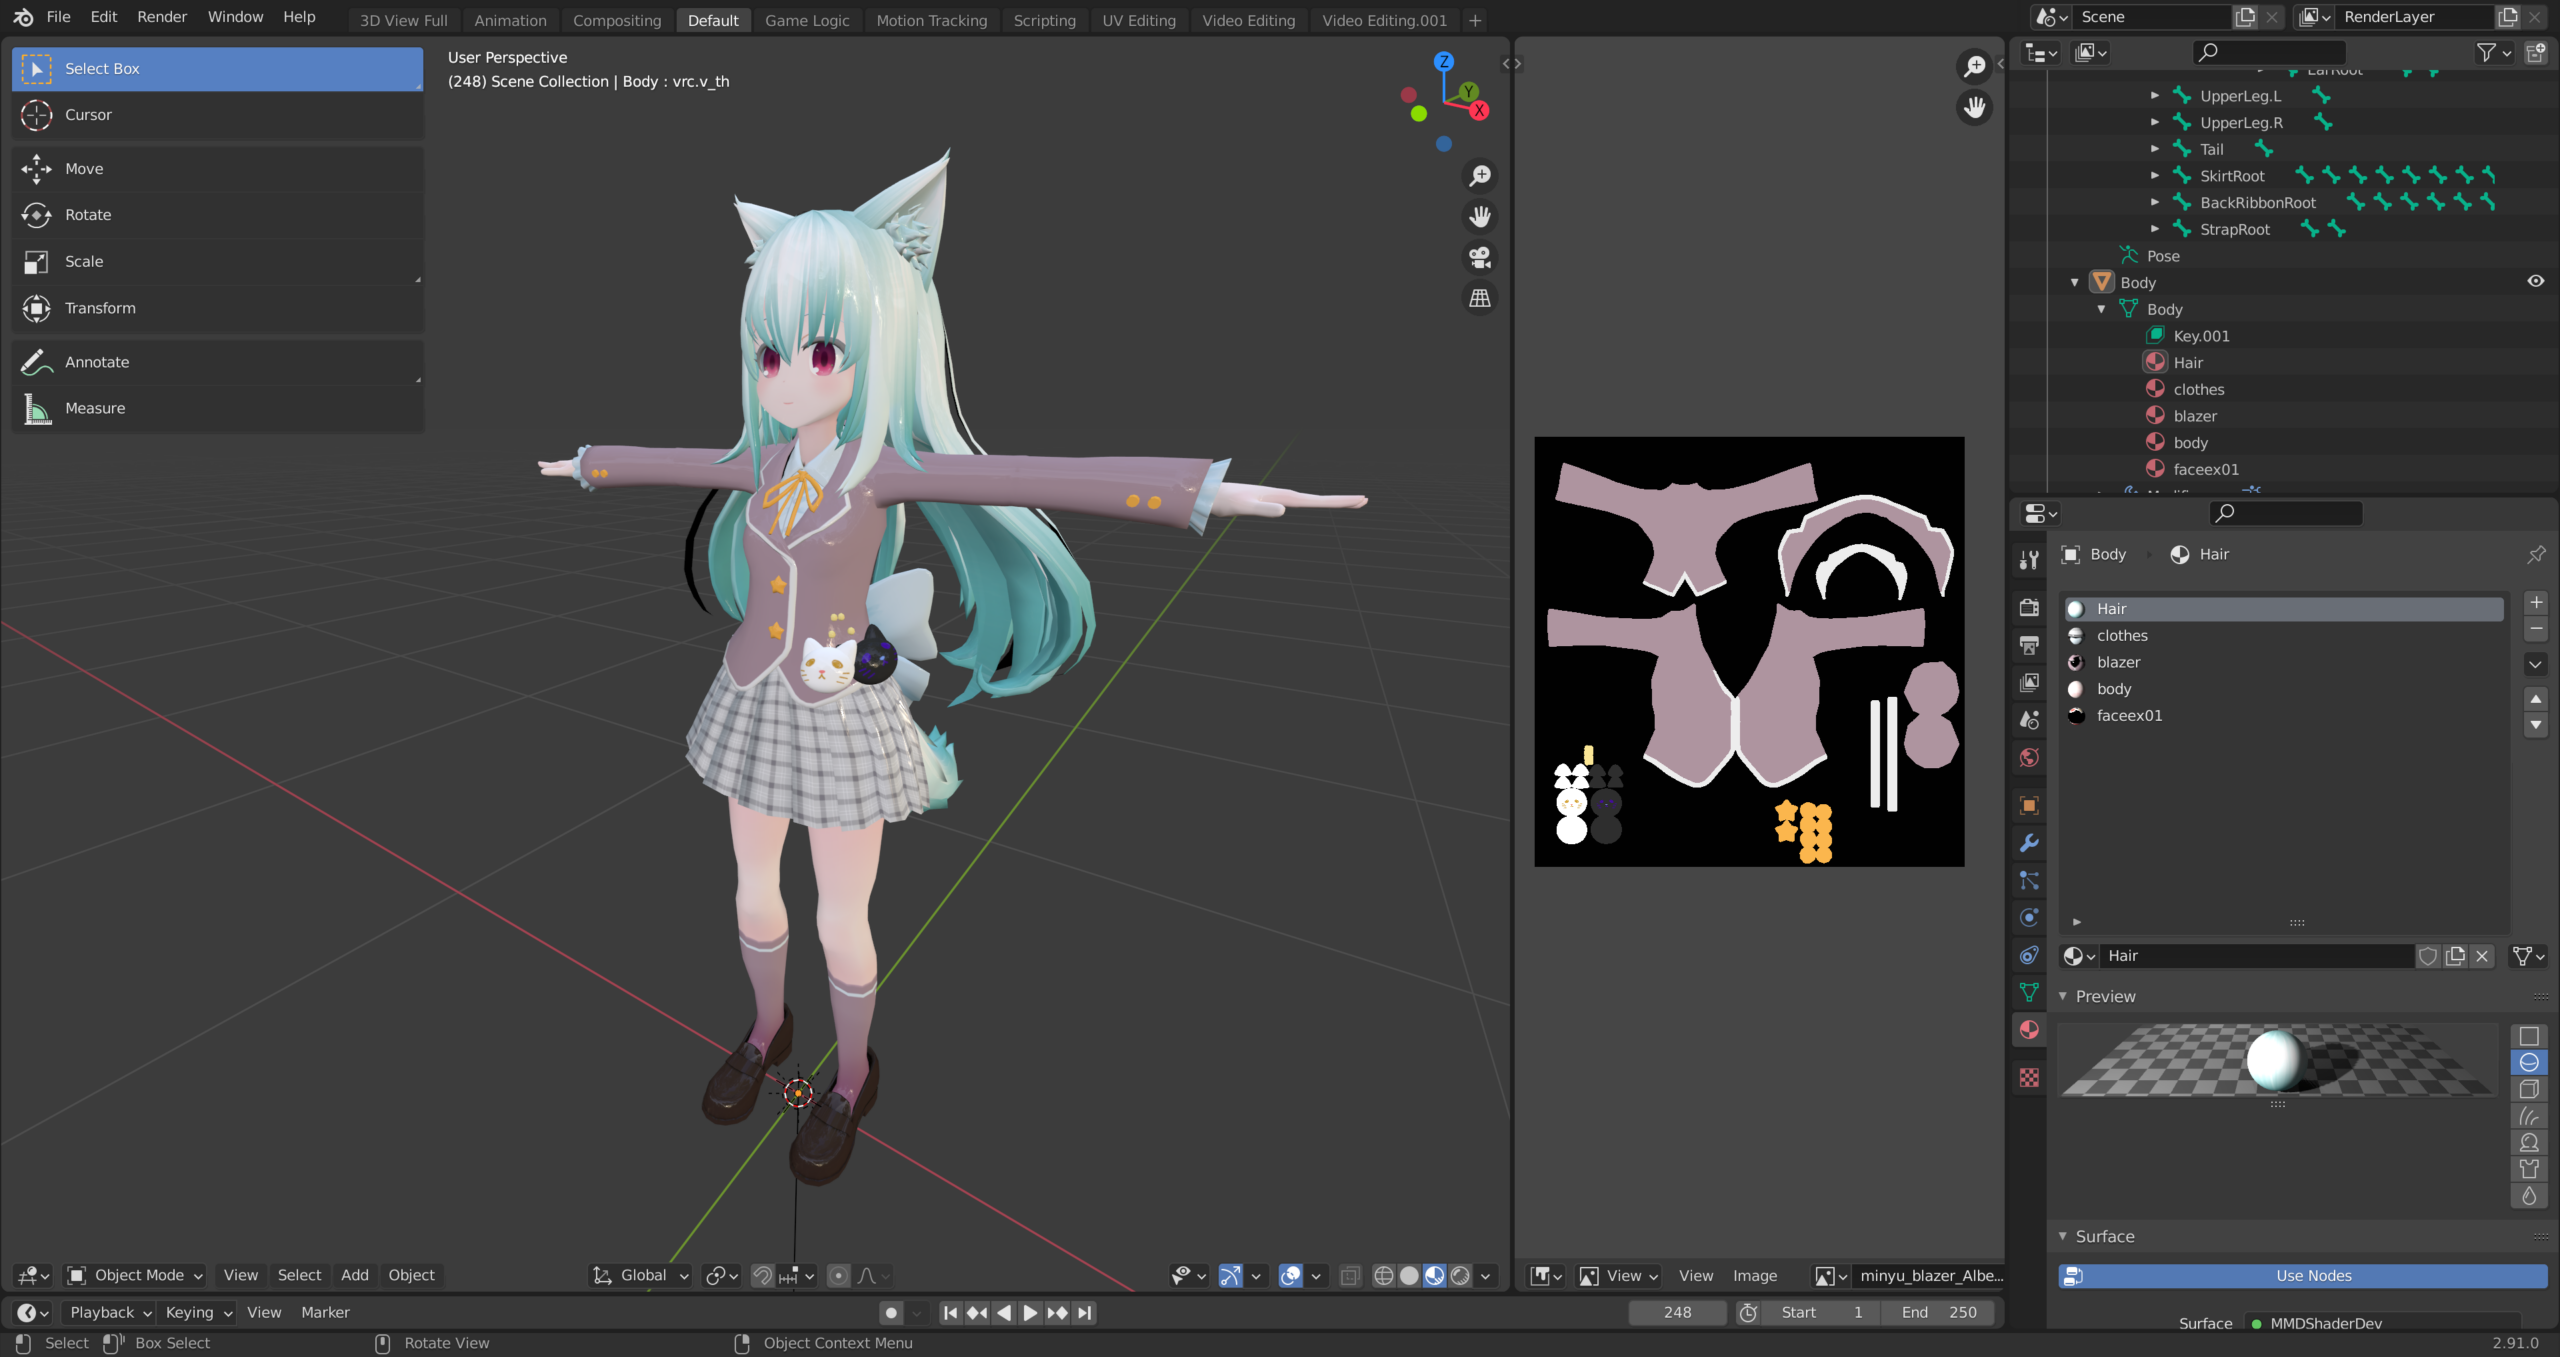Add a new material slot with plus button
The height and width of the screenshot is (1357, 2560).
pyautogui.click(x=2536, y=602)
